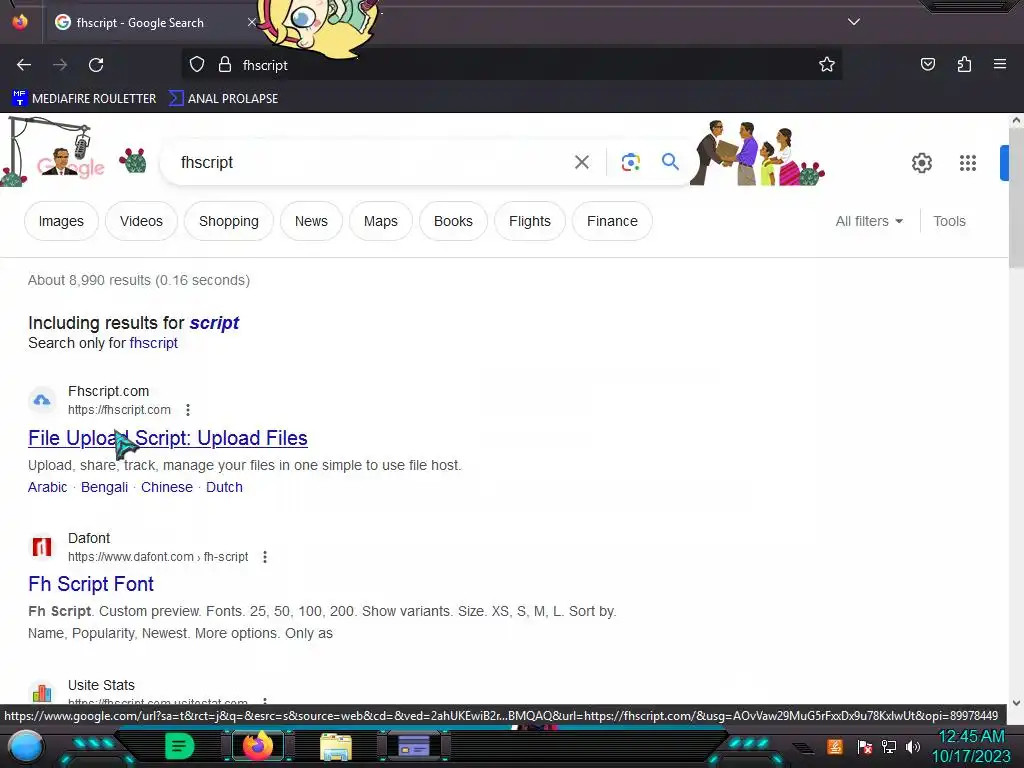Expand the list all tabs chevron

854,22
